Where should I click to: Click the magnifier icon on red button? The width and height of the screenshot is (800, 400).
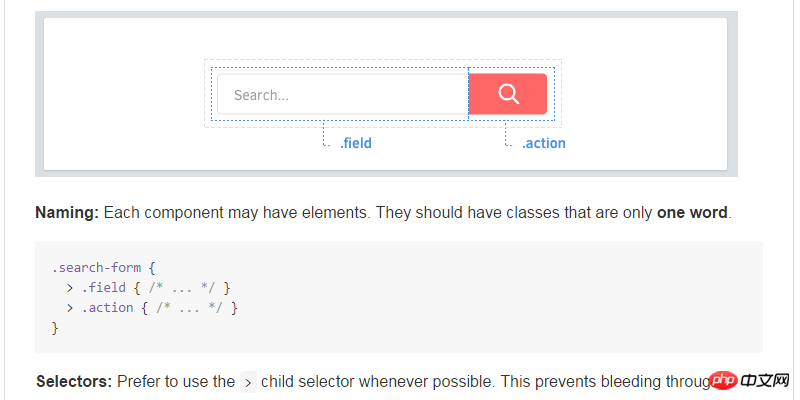[509, 94]
